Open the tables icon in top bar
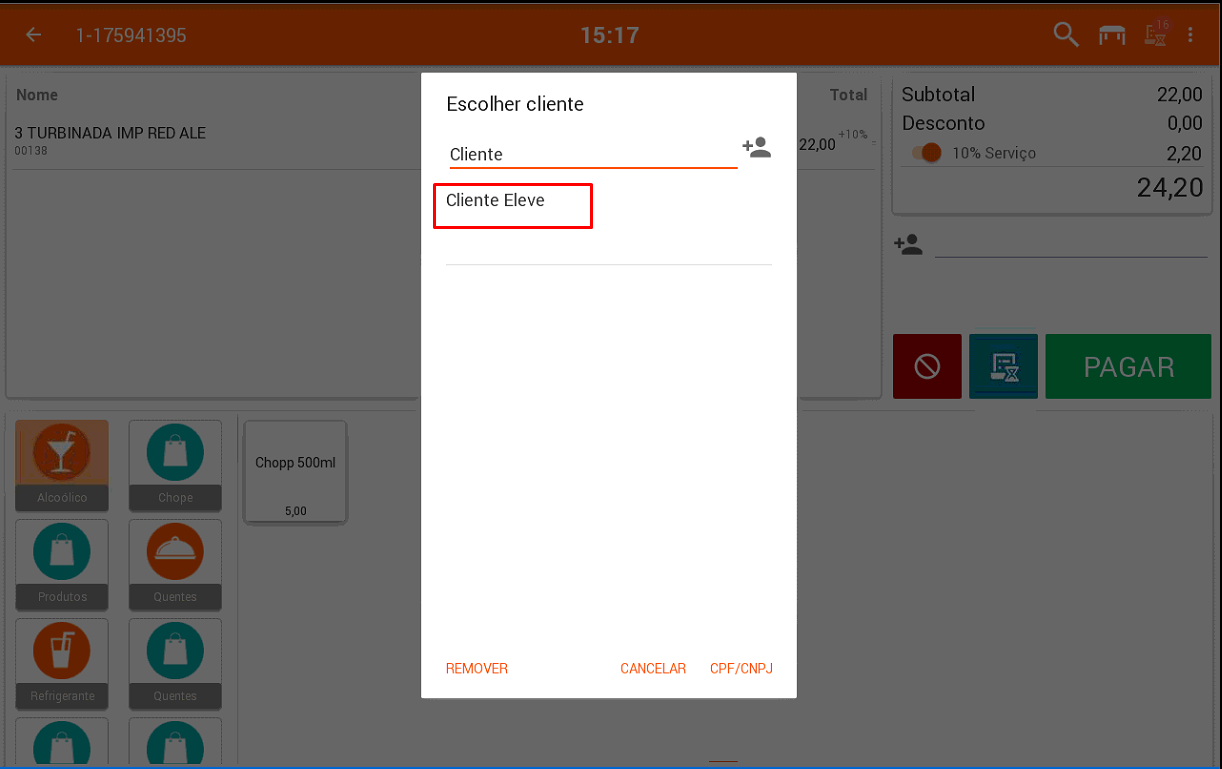 click(x=1112, y=35)
